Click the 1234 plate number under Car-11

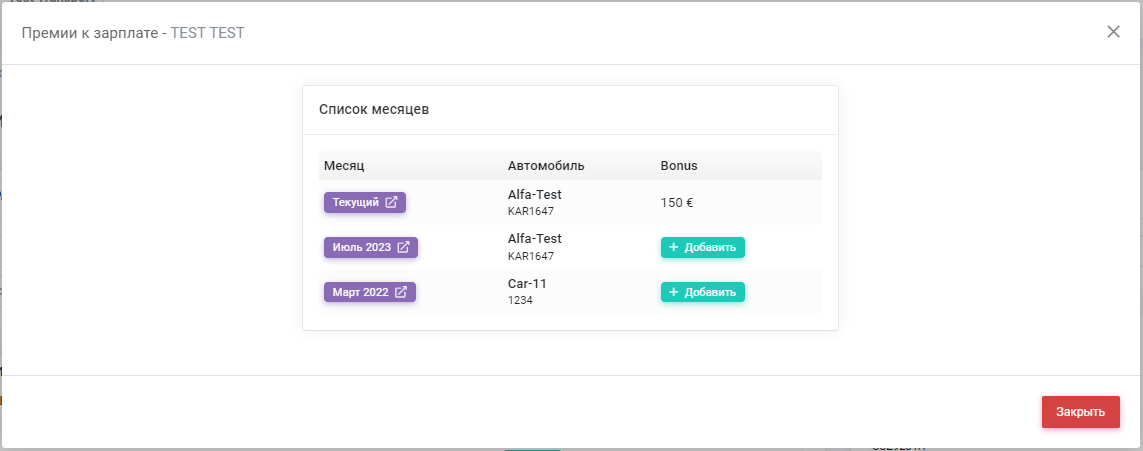tap(520, 299)
